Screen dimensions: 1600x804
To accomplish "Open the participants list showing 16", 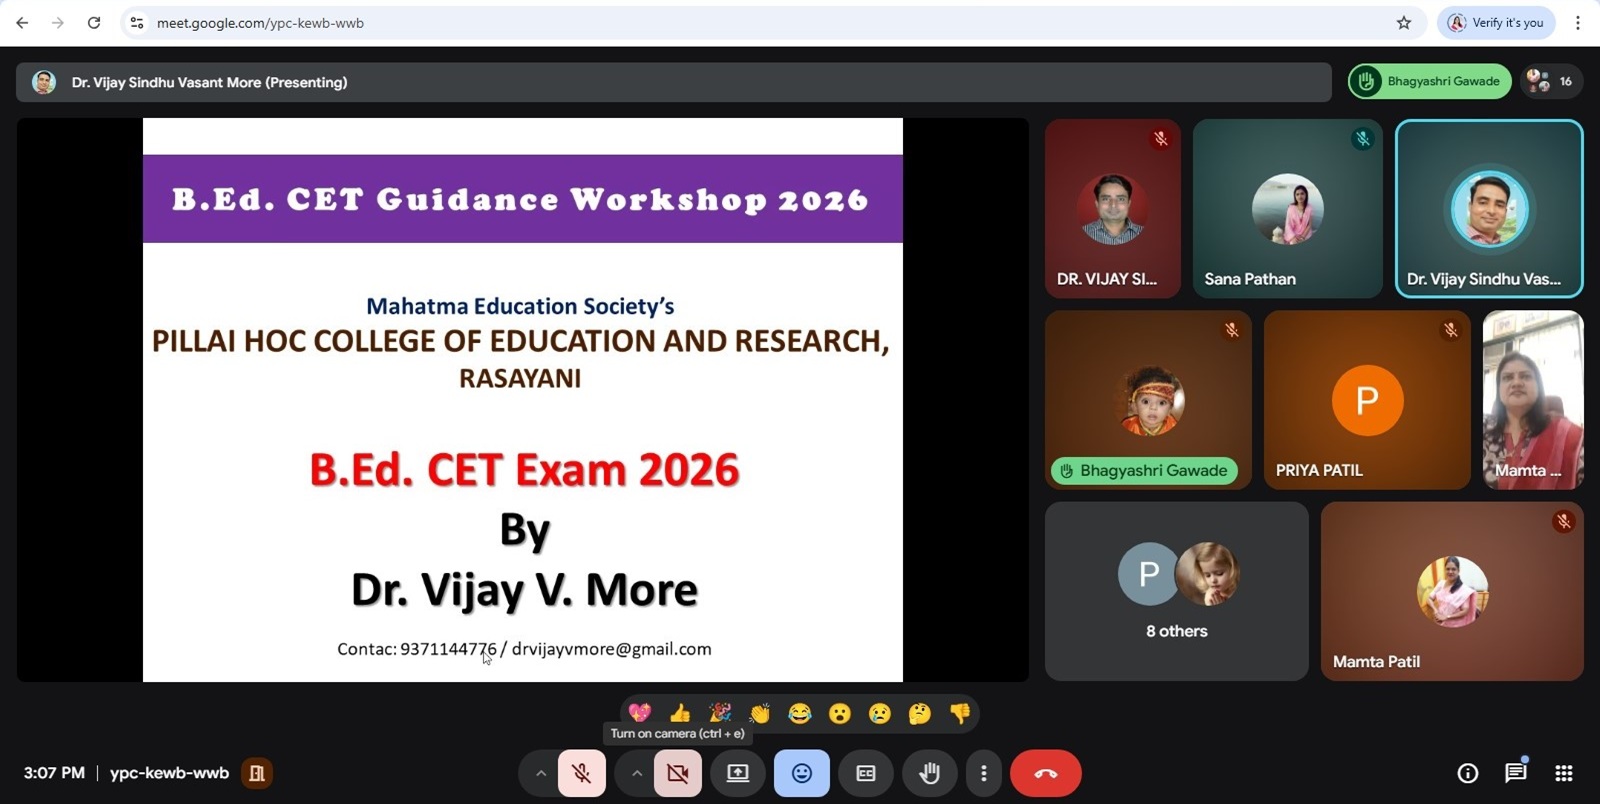I will click(1552, 81).
